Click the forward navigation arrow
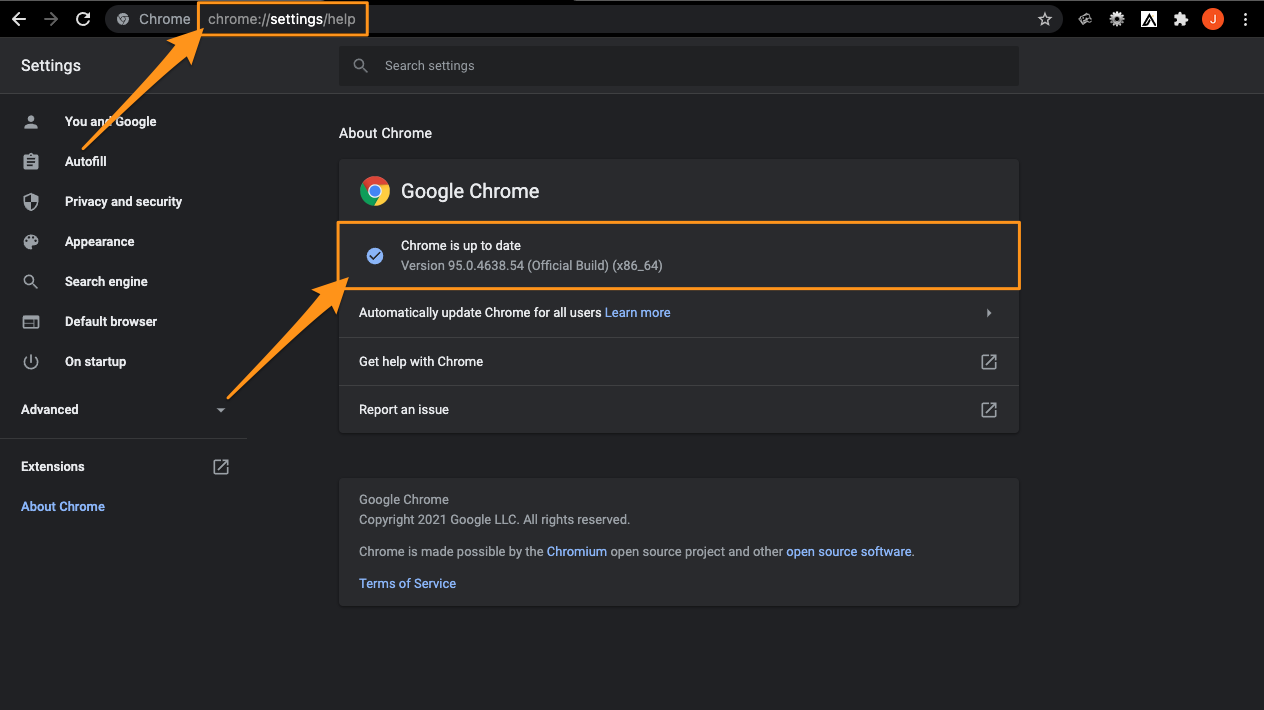The width and height of the screenshot is (1264, 710). click(x=51, y=19)
